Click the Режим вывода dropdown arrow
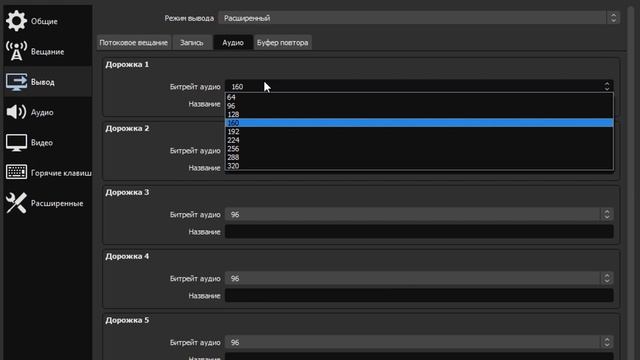The height and width of the screenshot is (360, 640). pos(613,18)
